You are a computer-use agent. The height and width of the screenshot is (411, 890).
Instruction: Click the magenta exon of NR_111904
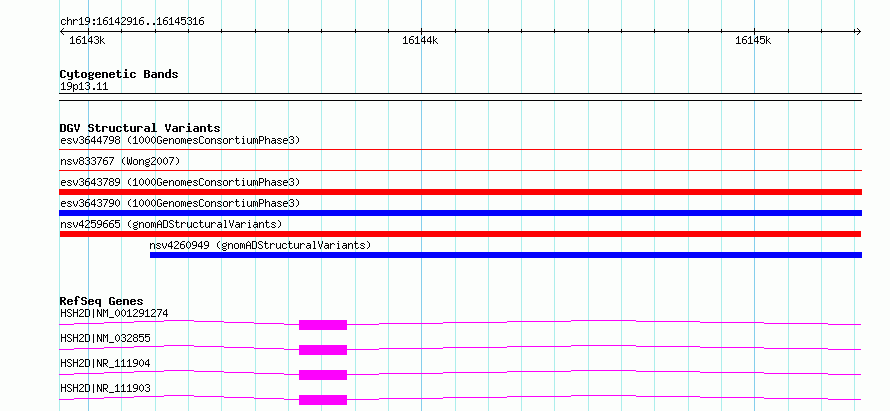(x=323, y=375)
